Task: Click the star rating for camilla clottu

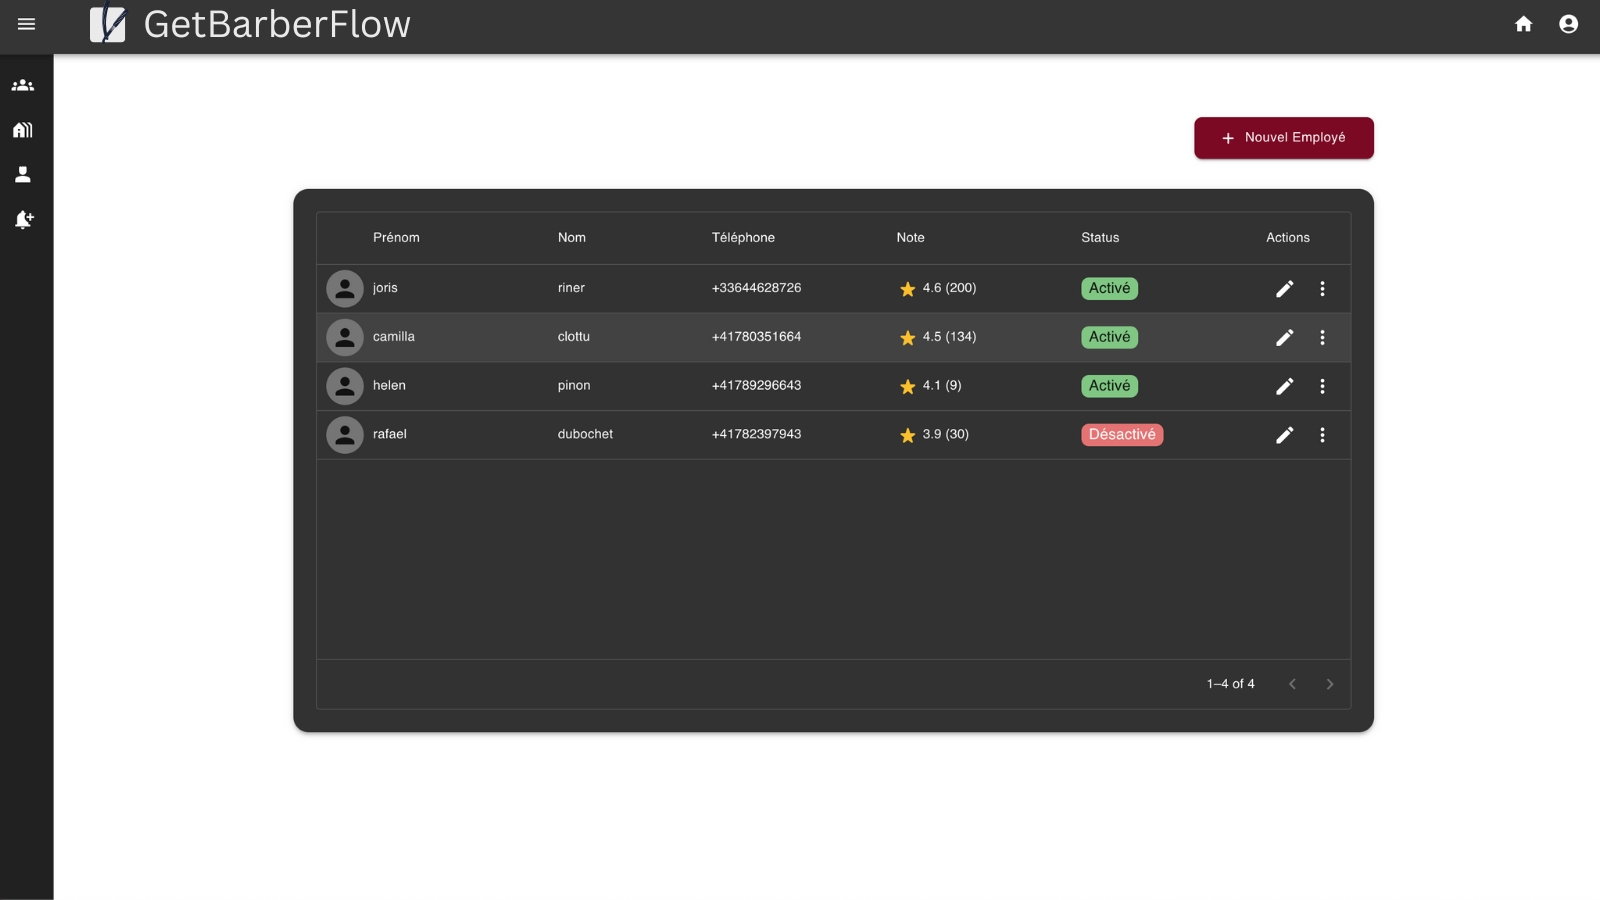Action: pyautogui.click(x=908, y=337)
